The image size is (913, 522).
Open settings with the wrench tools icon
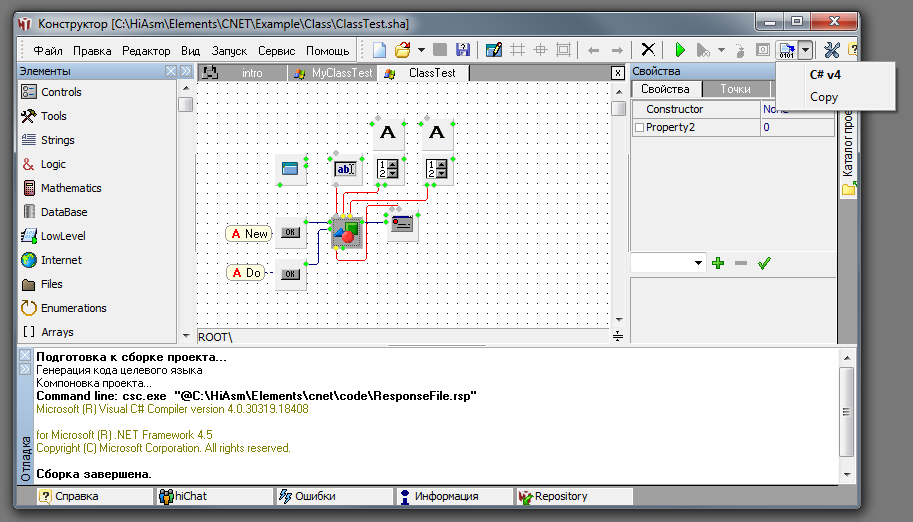(x=831, y=50)
